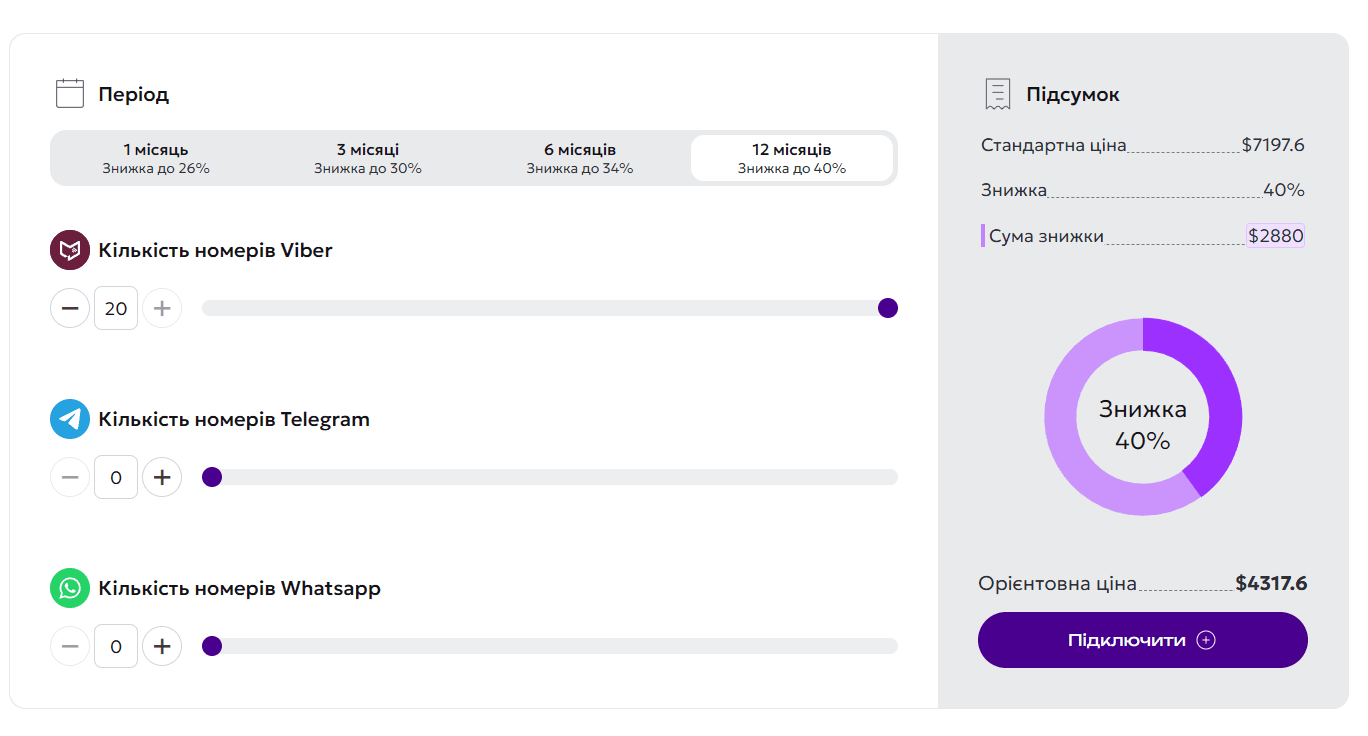The width and height of the screenshot is (1368, 736).
Task: Click the Сума знижки label
Action: (1046, 236)
